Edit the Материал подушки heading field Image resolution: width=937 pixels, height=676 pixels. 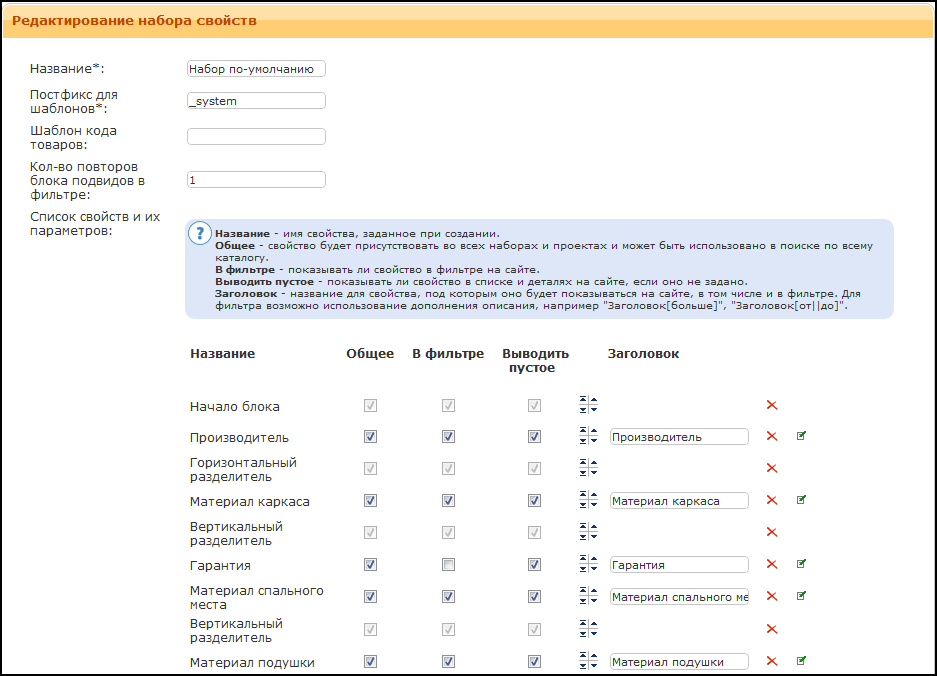(x=679, y=662)
